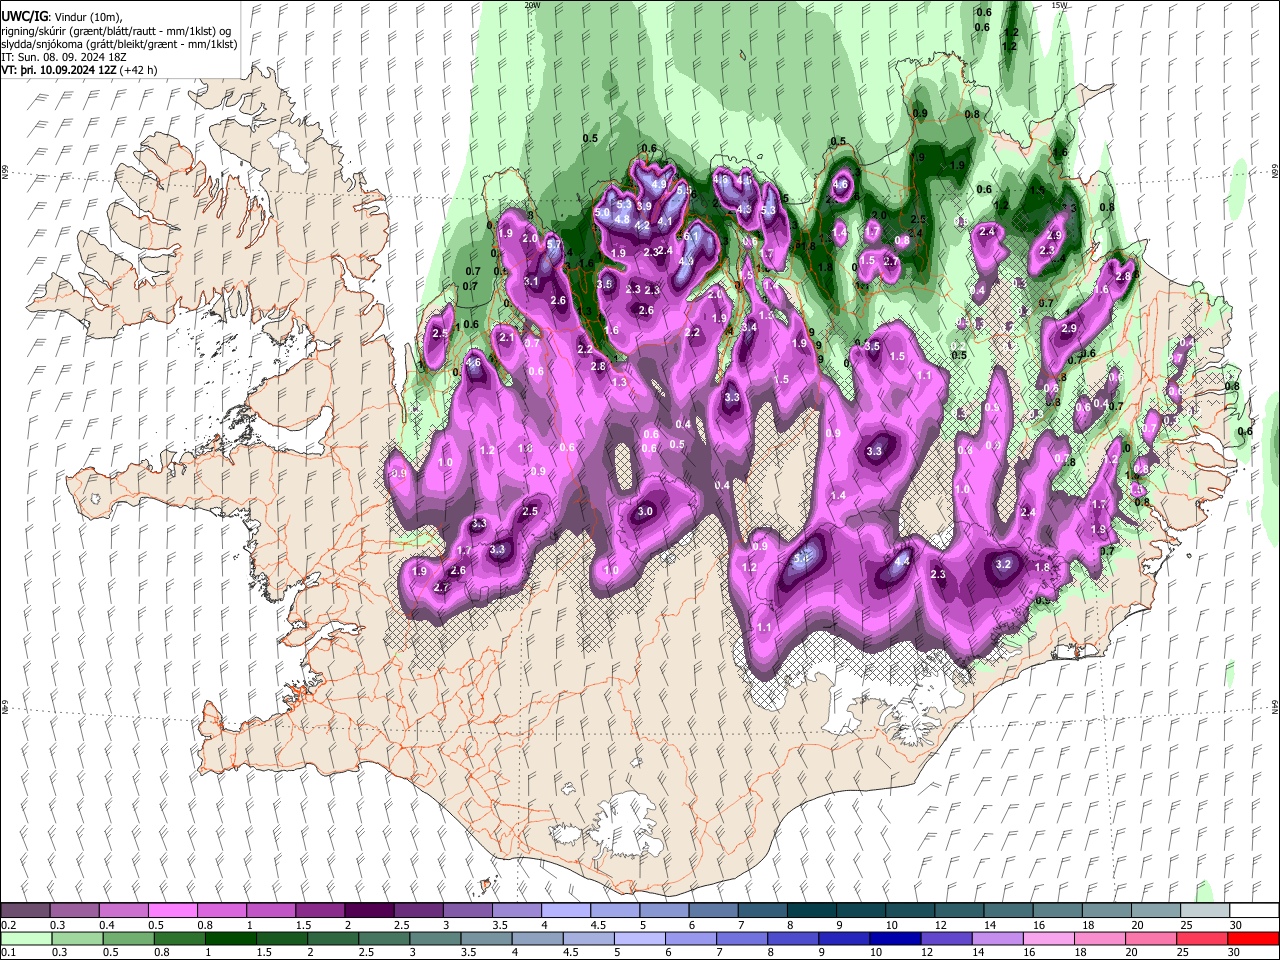Select the grey-green rain swatch between 3 and 3.5

pyautogui.click(x=434, y=938)
